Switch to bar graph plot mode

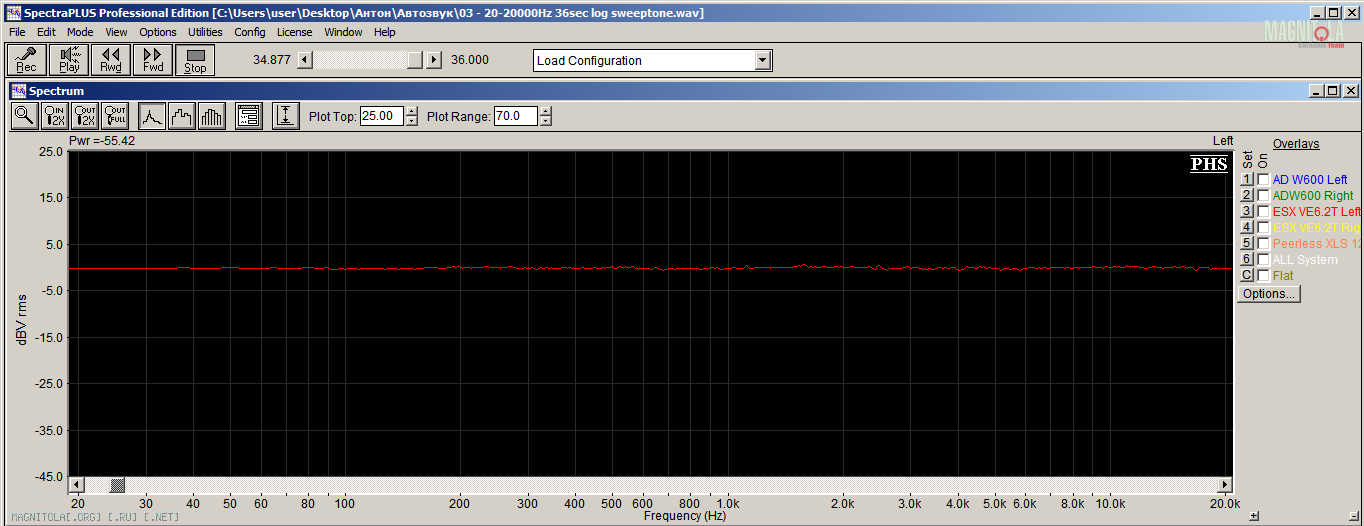[x=212, y=116]
